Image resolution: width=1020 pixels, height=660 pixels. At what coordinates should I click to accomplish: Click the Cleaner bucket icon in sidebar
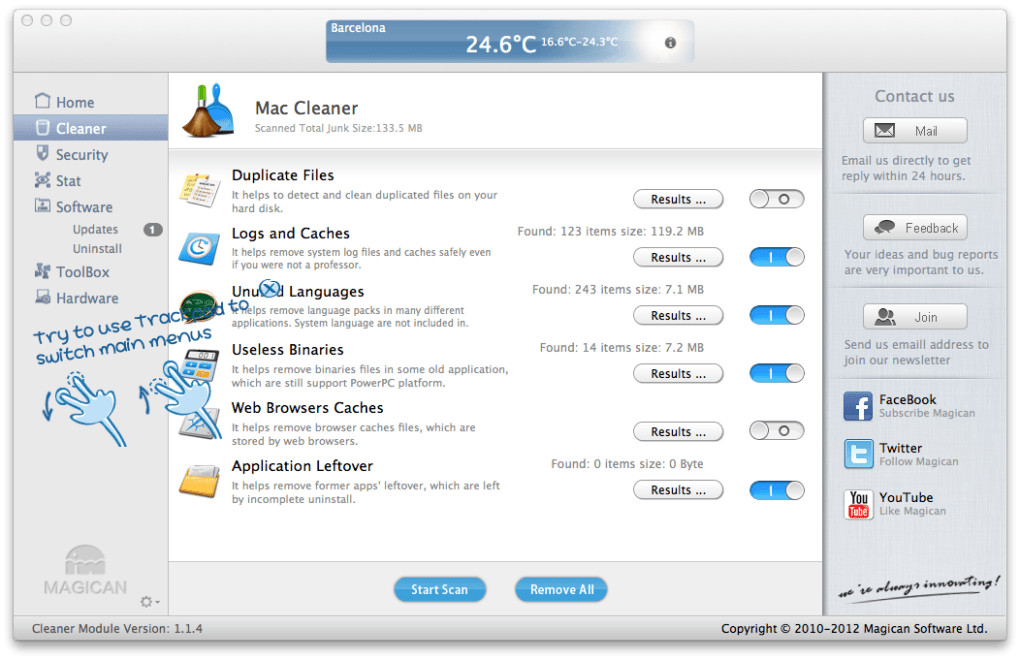click(x=42, y=127)
